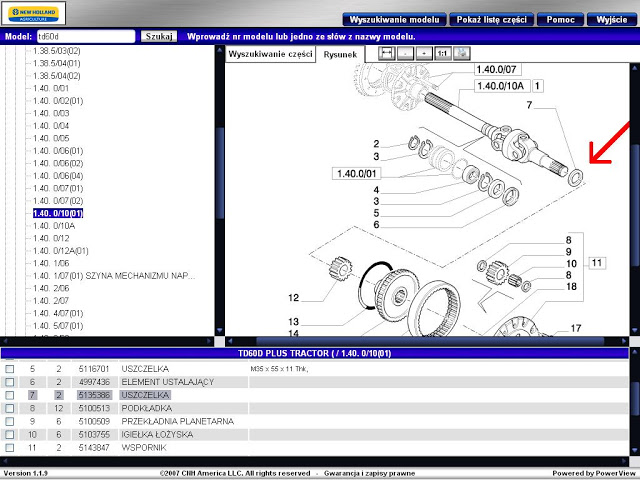Screen dimensions: 640x480
Task: Open tree entry 1.40. 0/10A
Action: coord(56,226)
